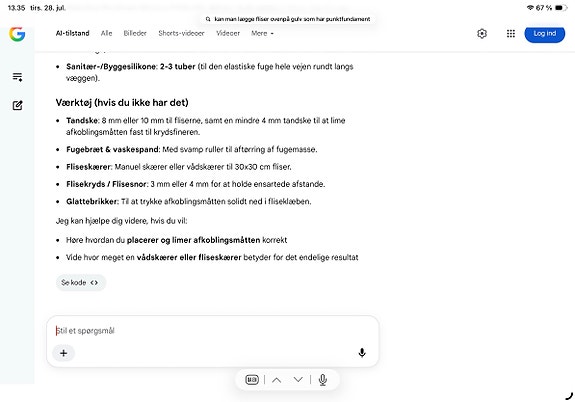Open the Shorts-videoer tab
The image size is (575, 402).
pyautogui.click(x=181, y=33)
